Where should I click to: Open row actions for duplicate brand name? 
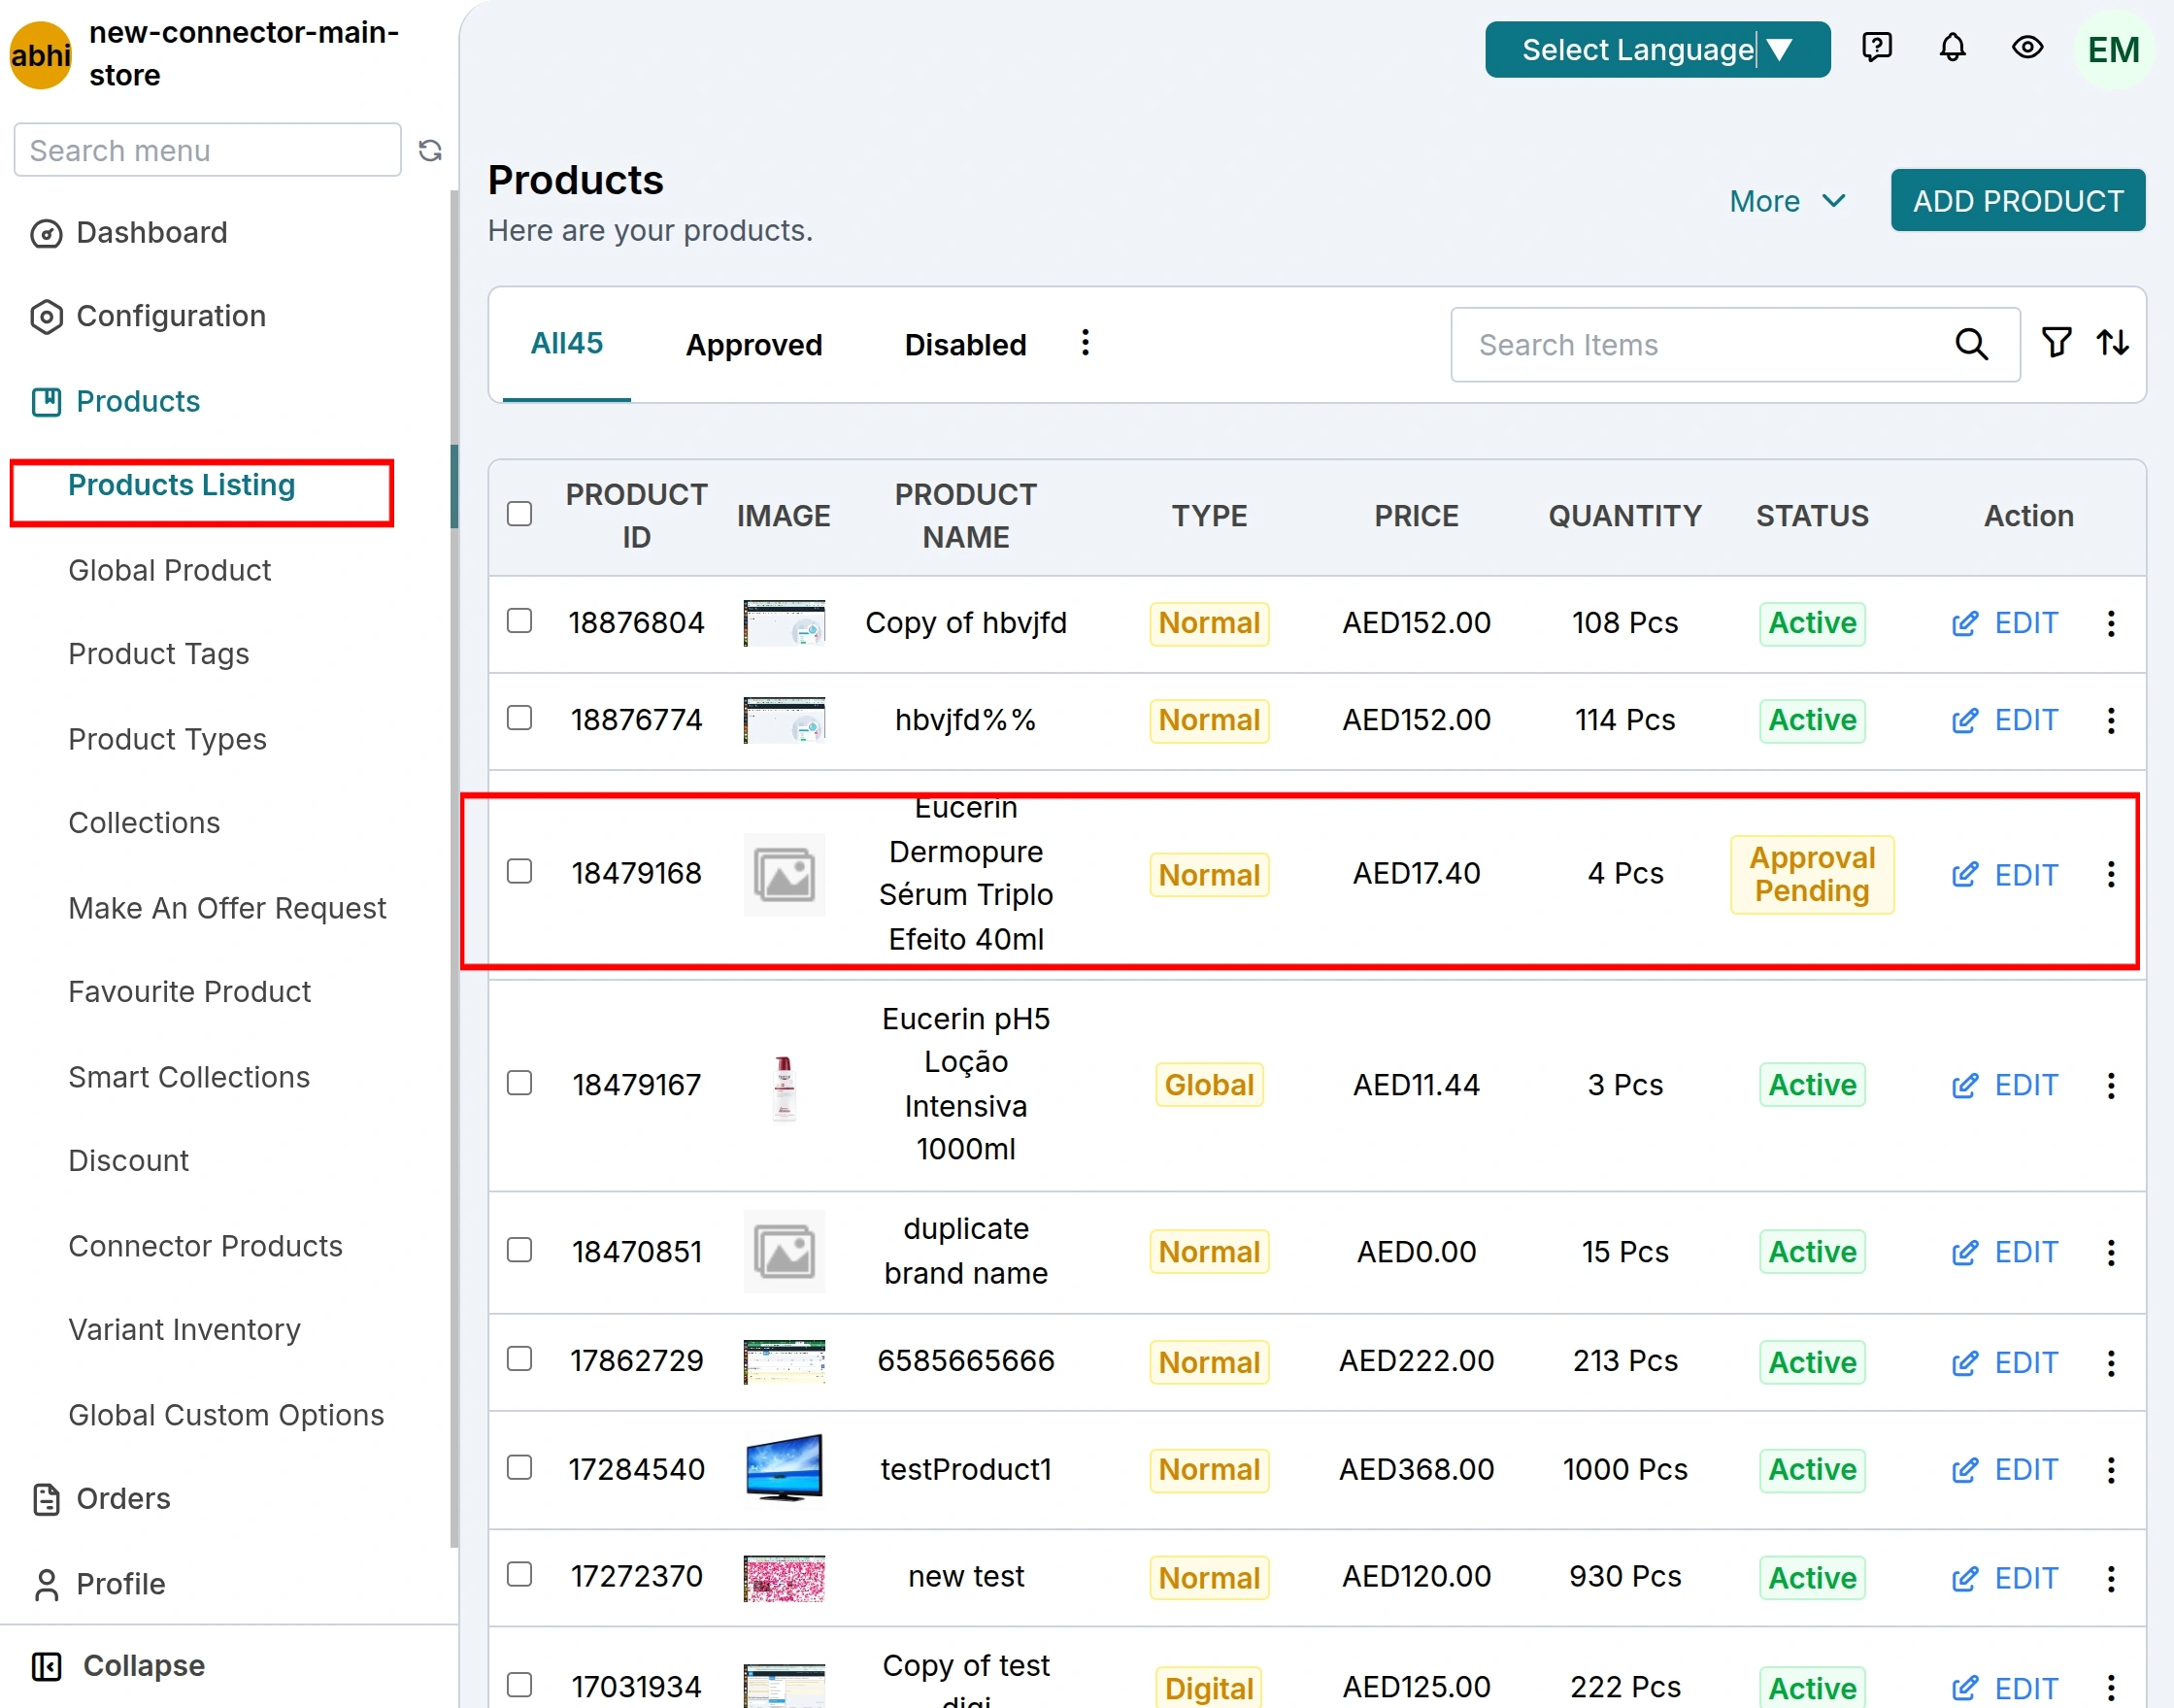click(x=2110, y=1252)
